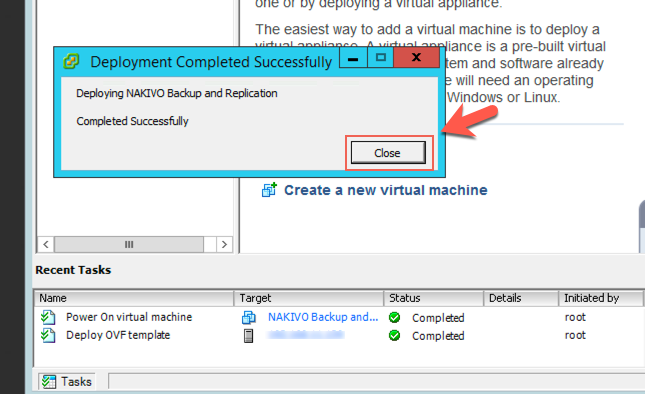Open the Tasks button in status bar

tap(67, 382)
